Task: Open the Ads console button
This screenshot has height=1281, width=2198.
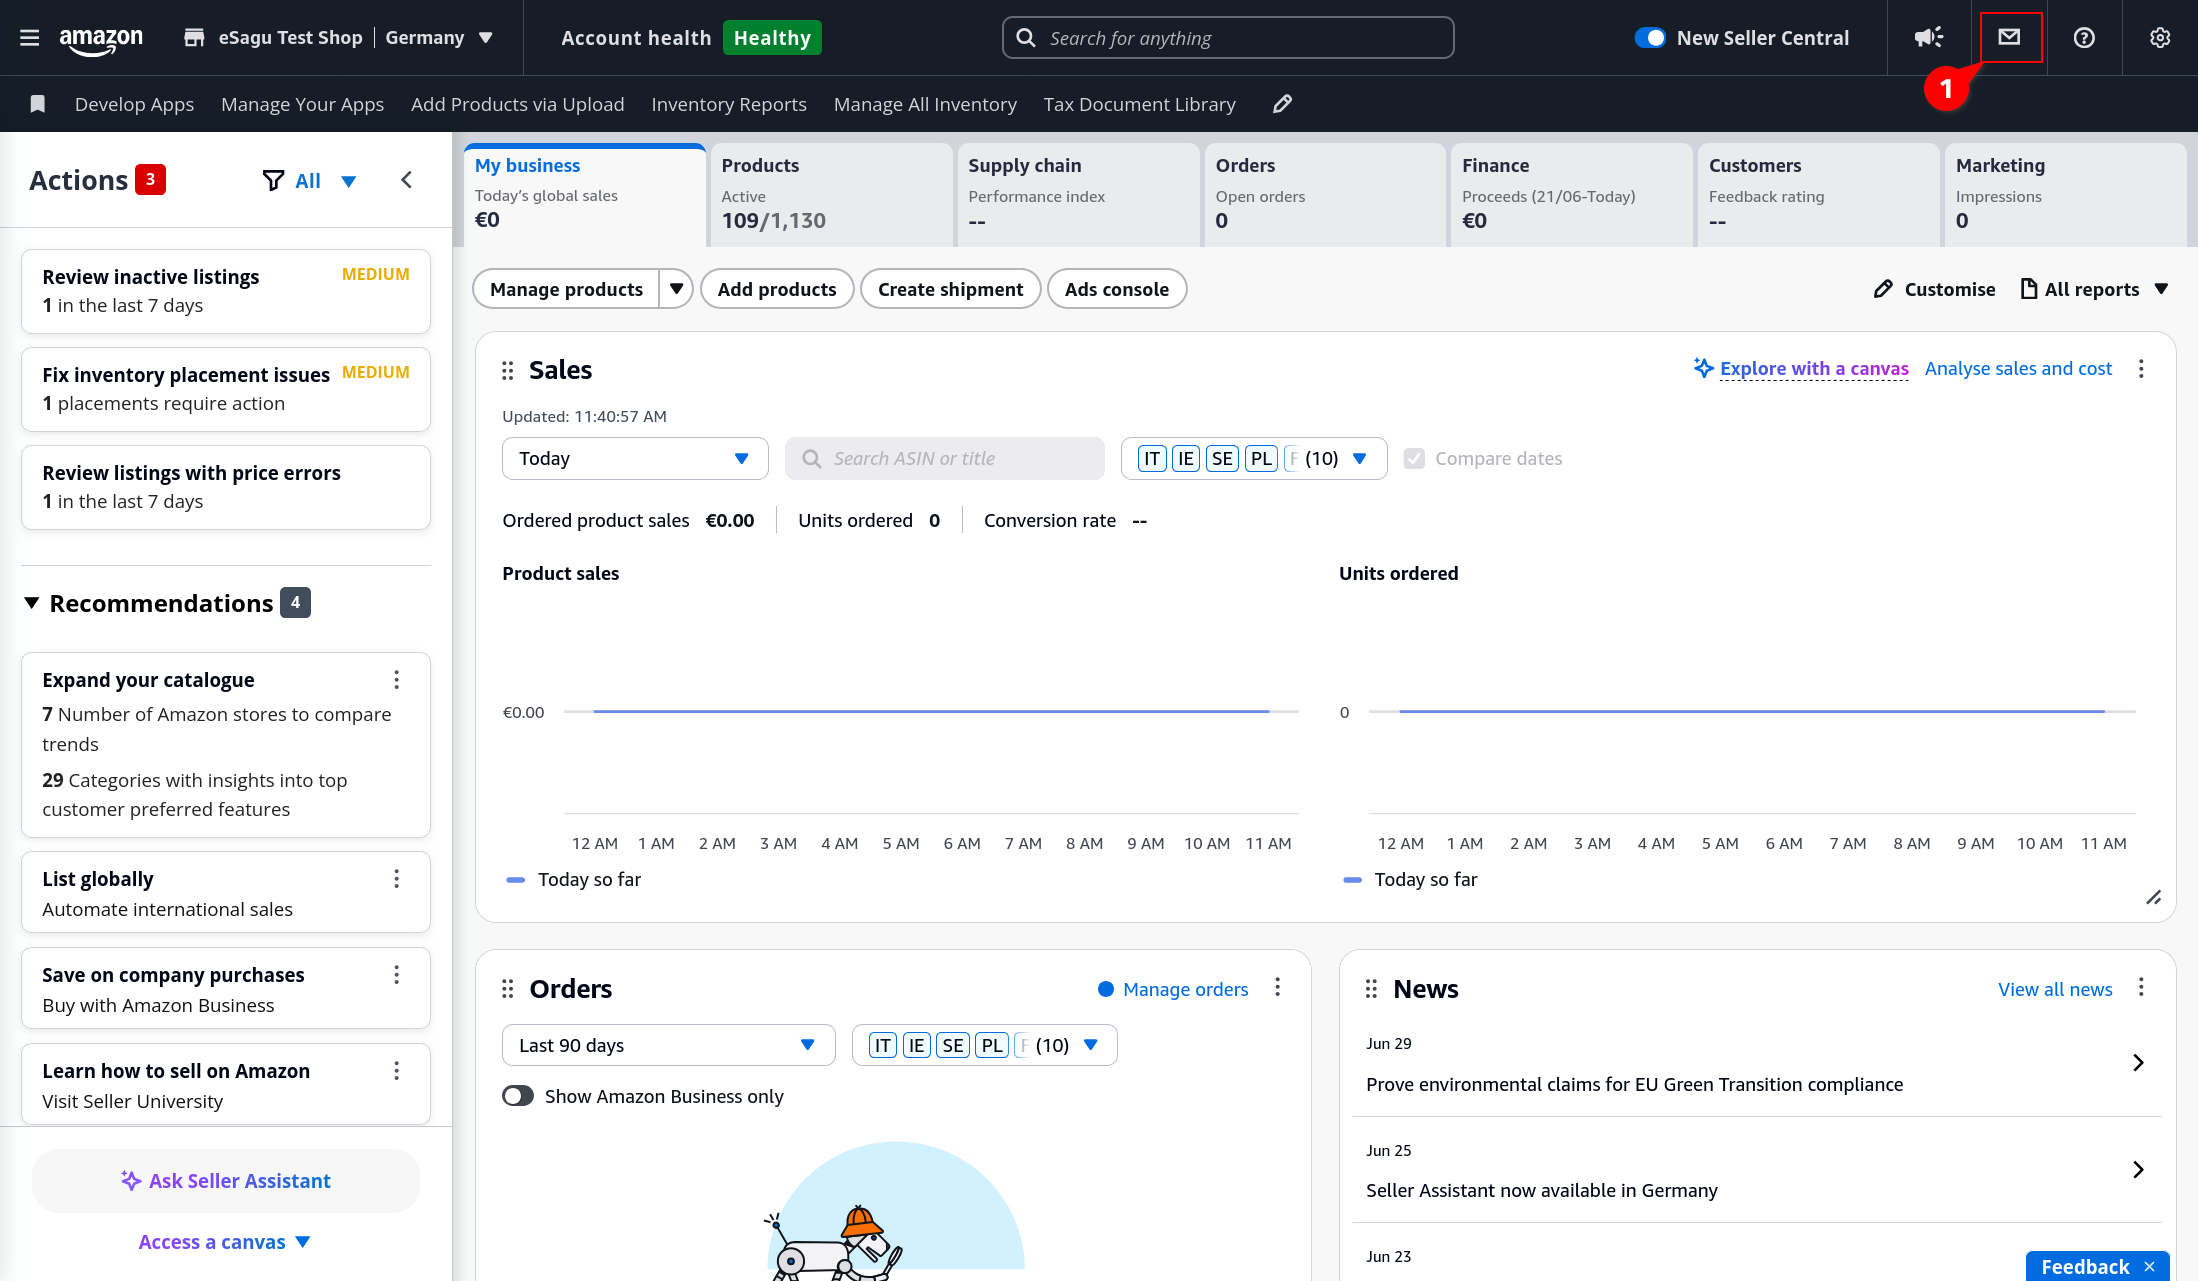Action: pyautogui.click(x=1117, y=289)
